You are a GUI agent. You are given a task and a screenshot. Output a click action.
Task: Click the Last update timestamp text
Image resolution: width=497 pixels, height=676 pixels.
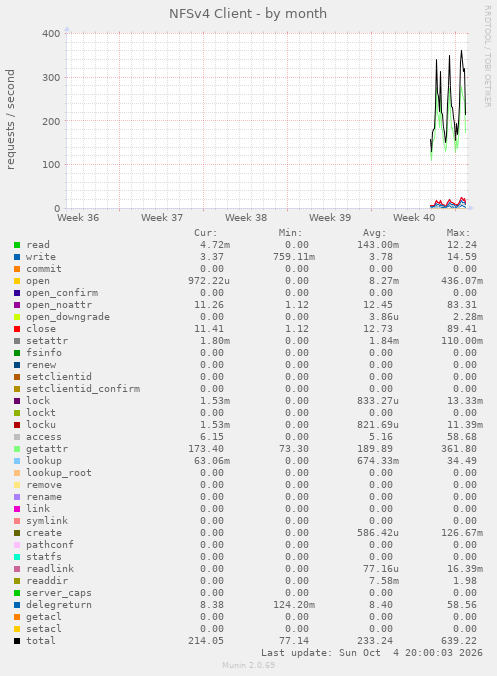[x=372, y=653]
